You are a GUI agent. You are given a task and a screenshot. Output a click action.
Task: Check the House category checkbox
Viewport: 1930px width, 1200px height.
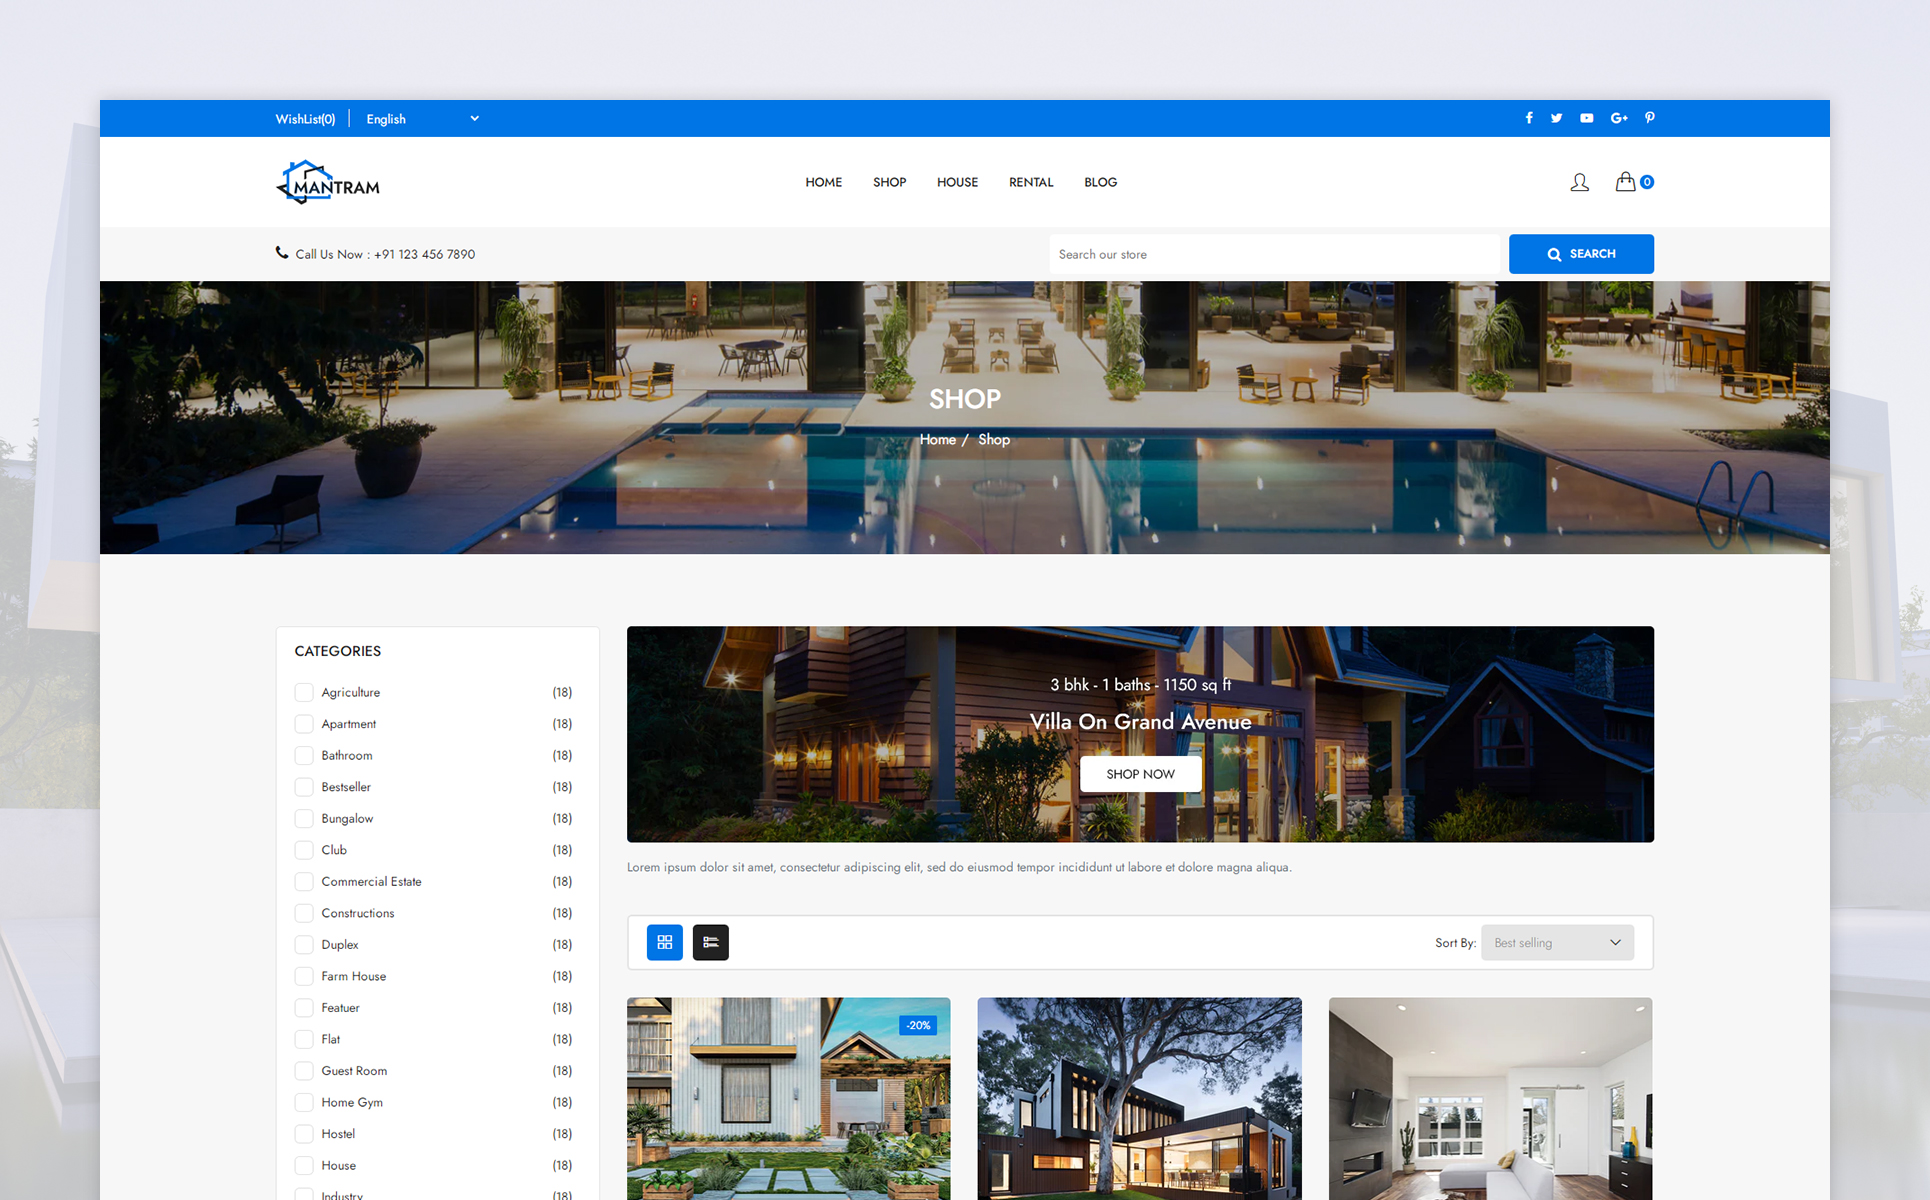[304, 1165]
